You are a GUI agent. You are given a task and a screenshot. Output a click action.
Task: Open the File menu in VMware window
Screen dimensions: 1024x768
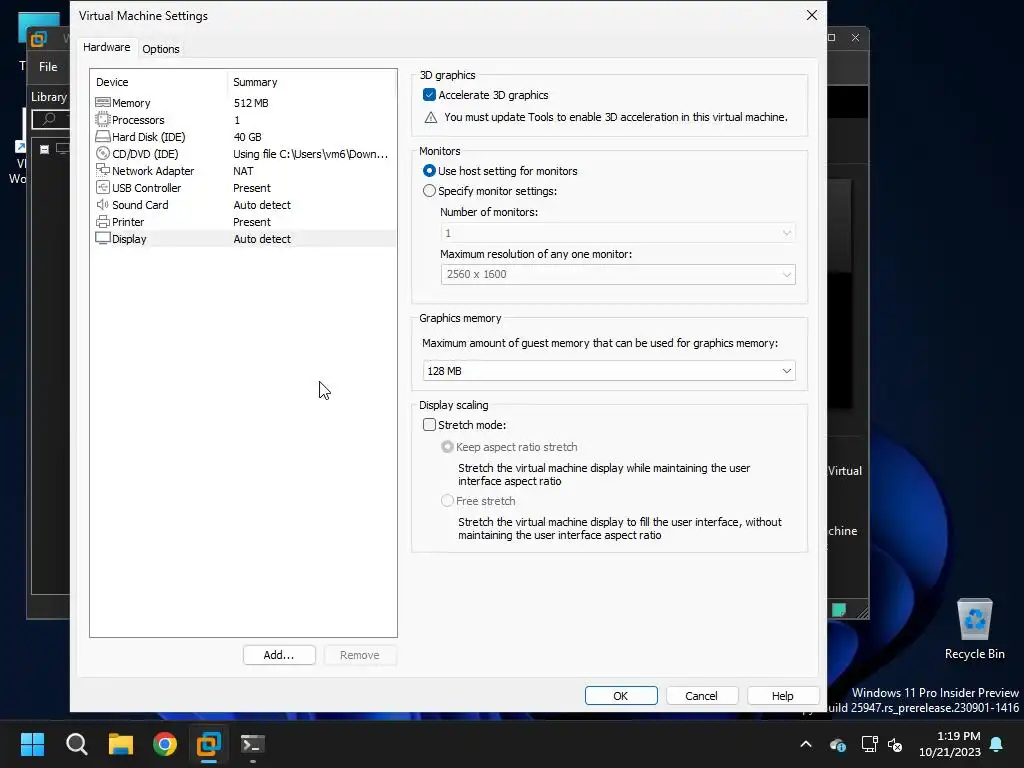[48, 67]
